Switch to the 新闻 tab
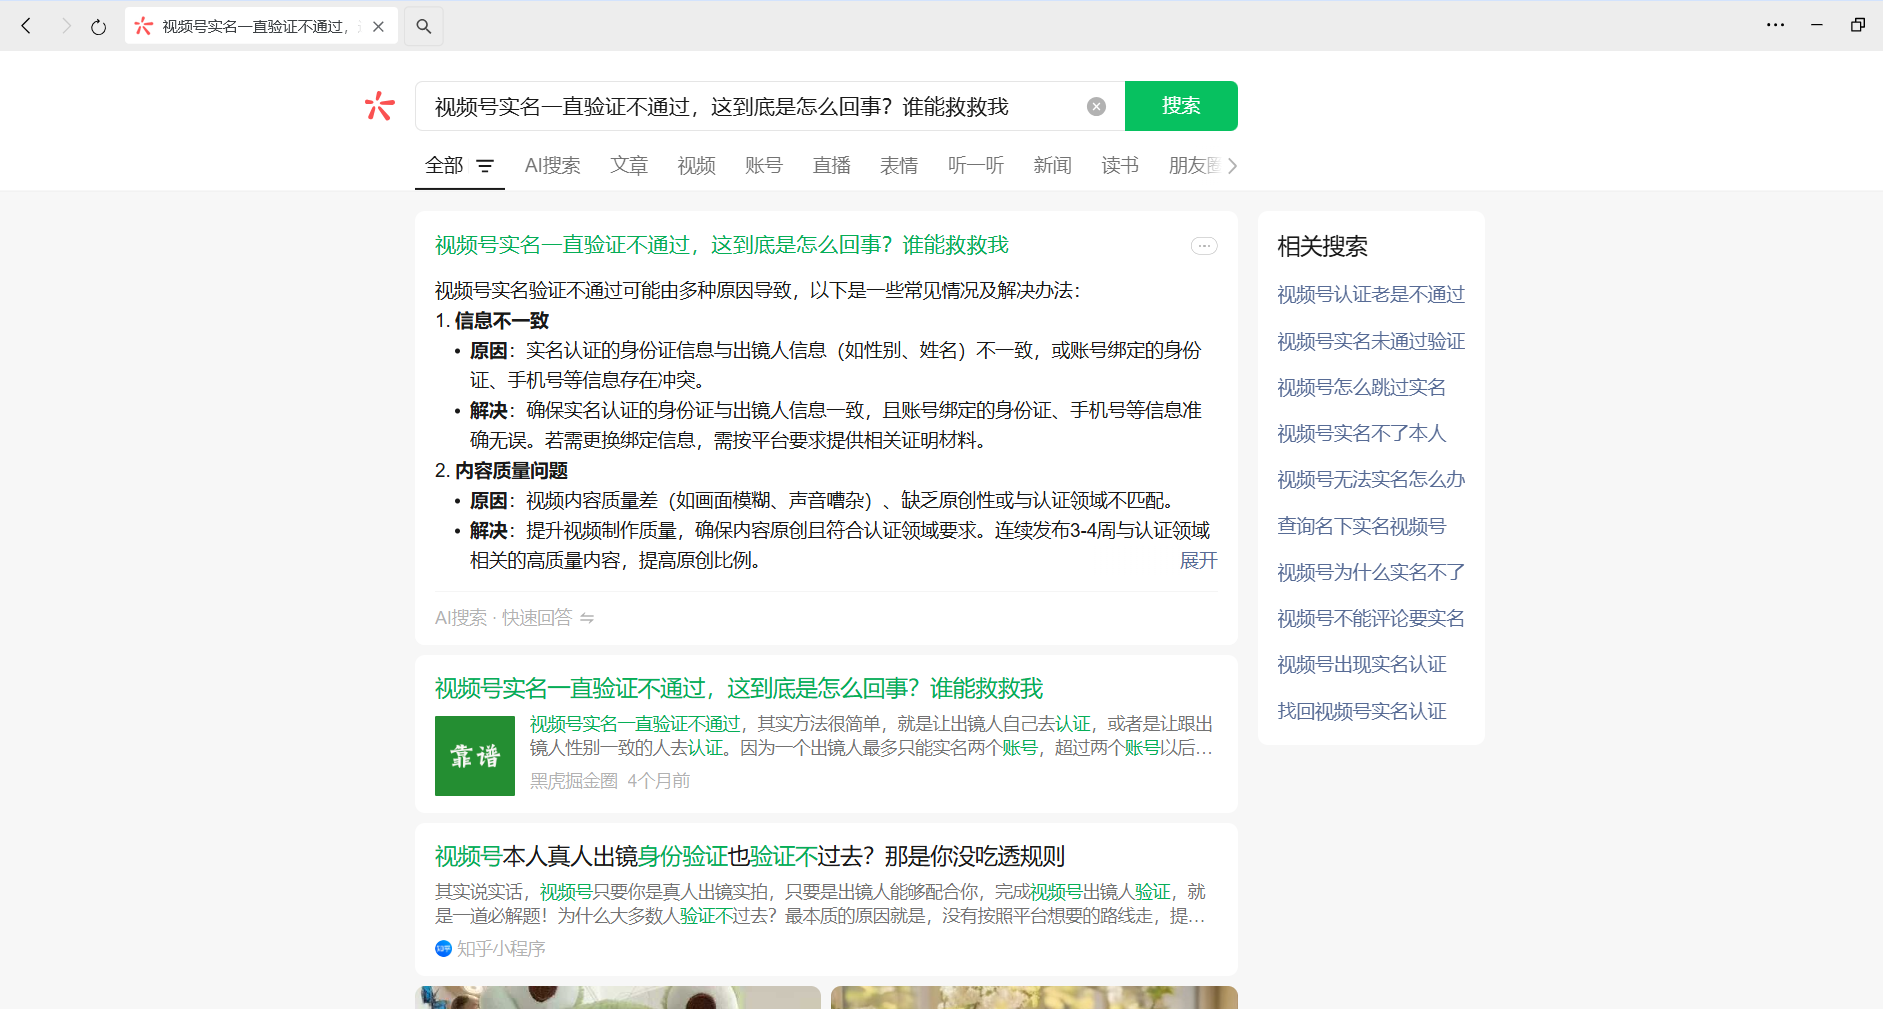Screen dimensions: 1883x1009 [x=1052, y=165]
